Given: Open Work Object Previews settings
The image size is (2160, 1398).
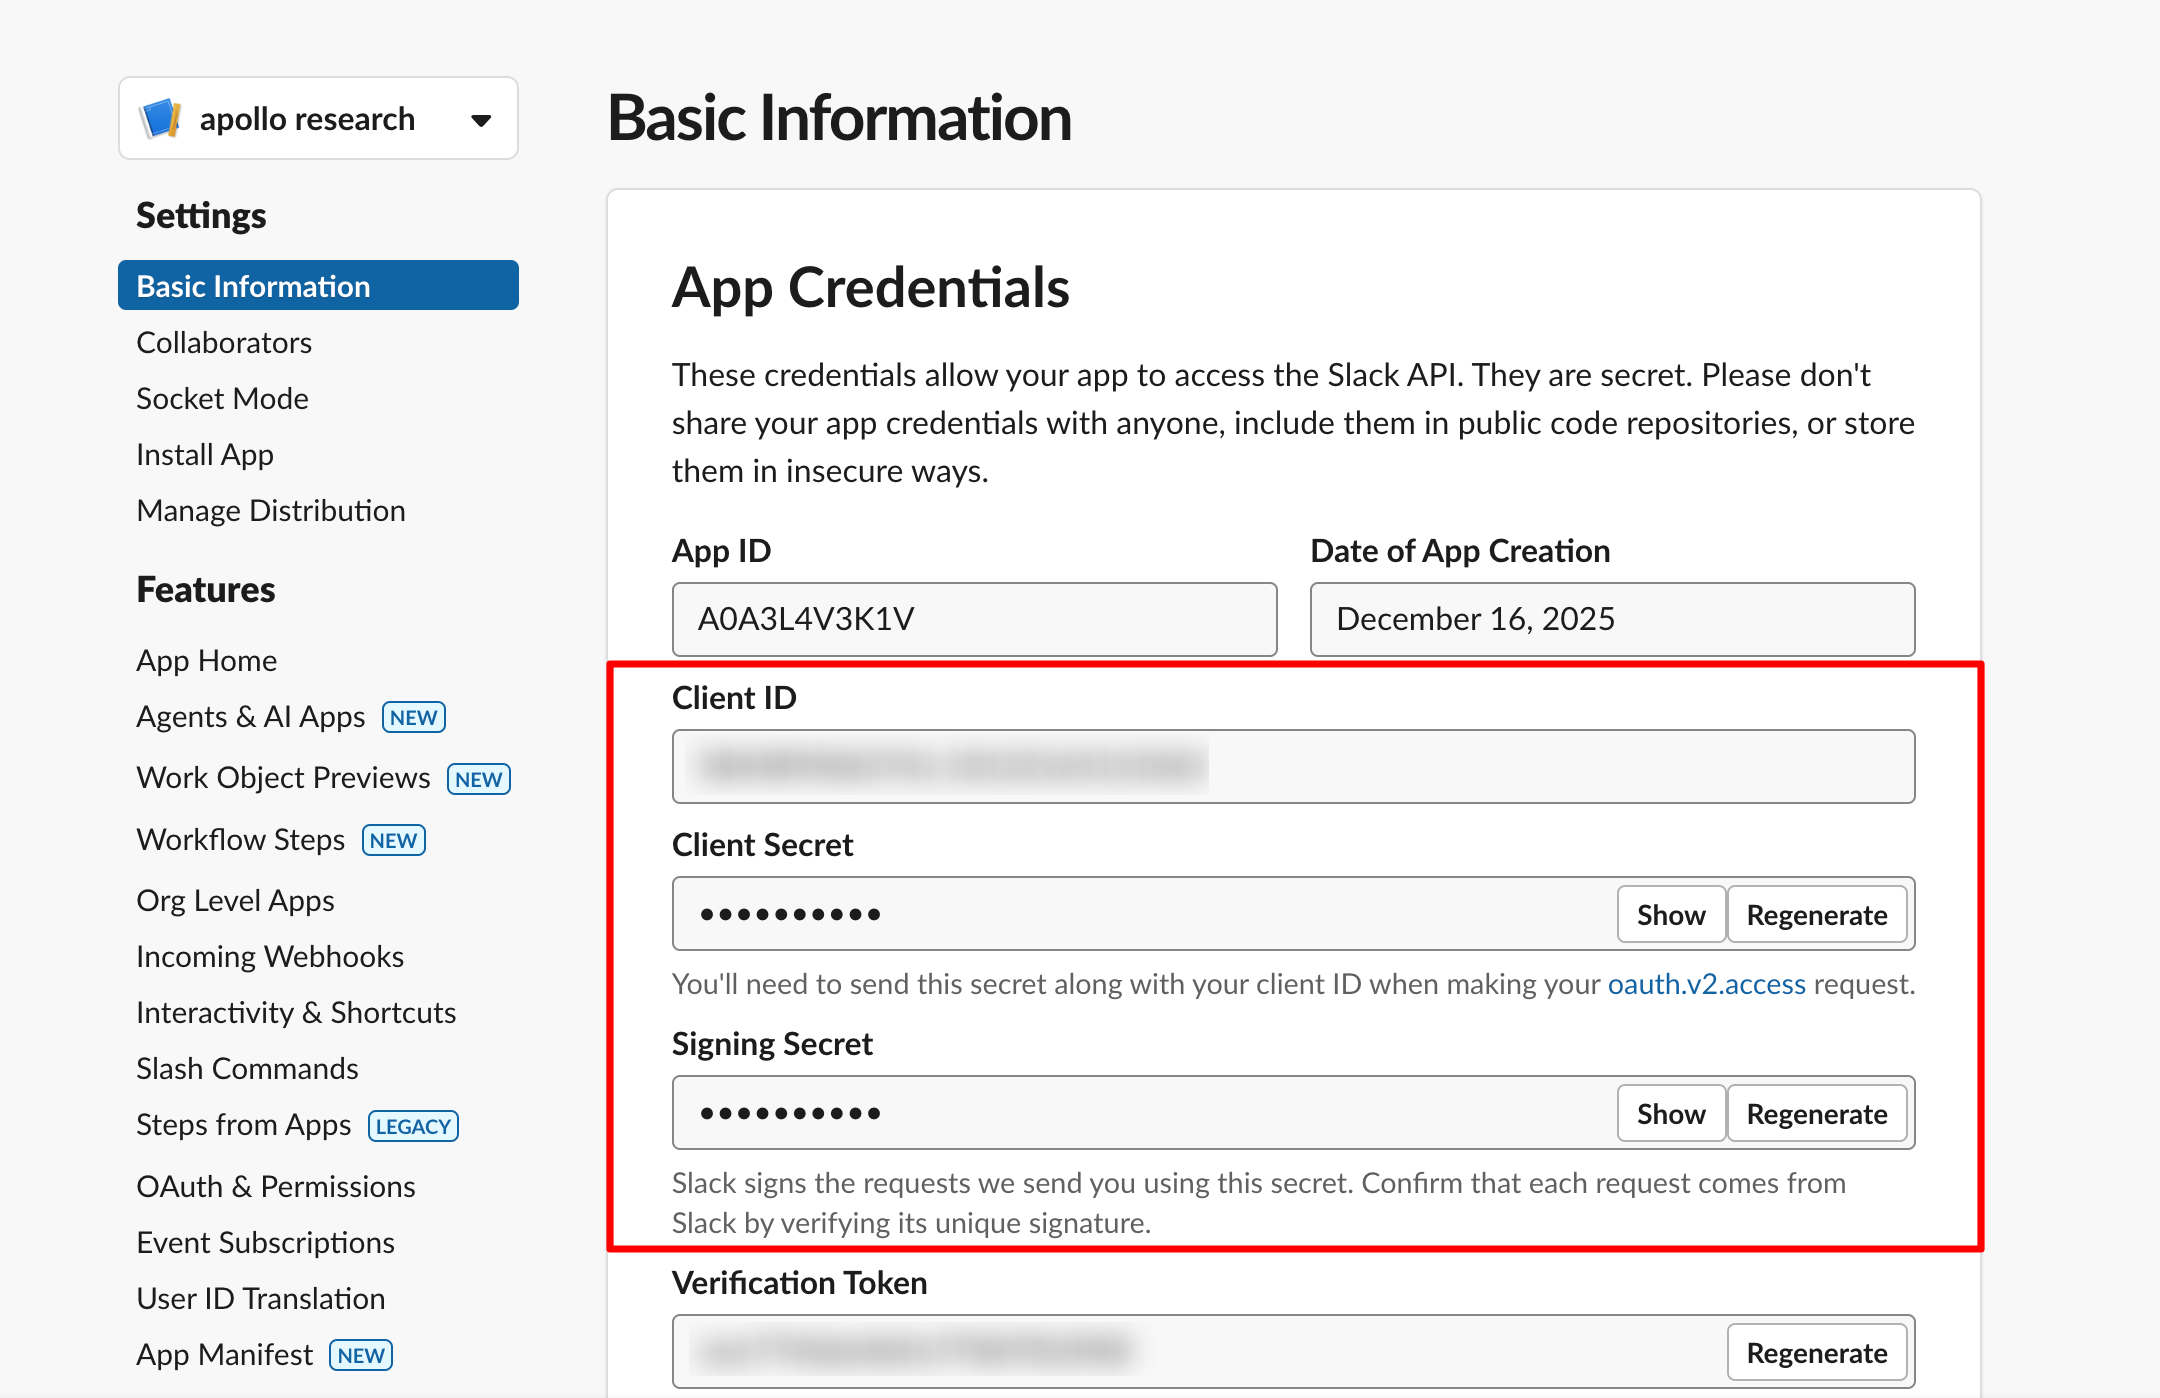Looking at the screenshot, I should pos(282,777).
